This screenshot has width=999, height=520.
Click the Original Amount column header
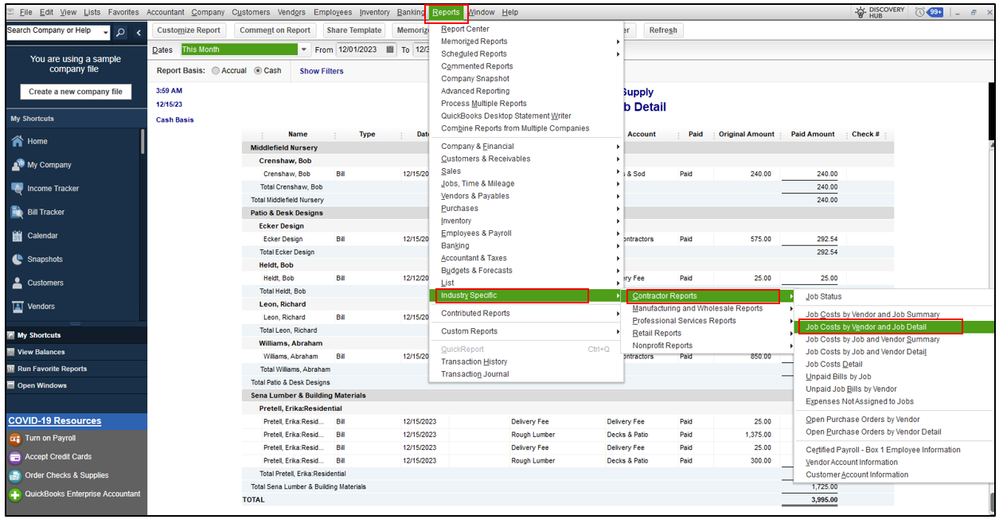point(746,134)
